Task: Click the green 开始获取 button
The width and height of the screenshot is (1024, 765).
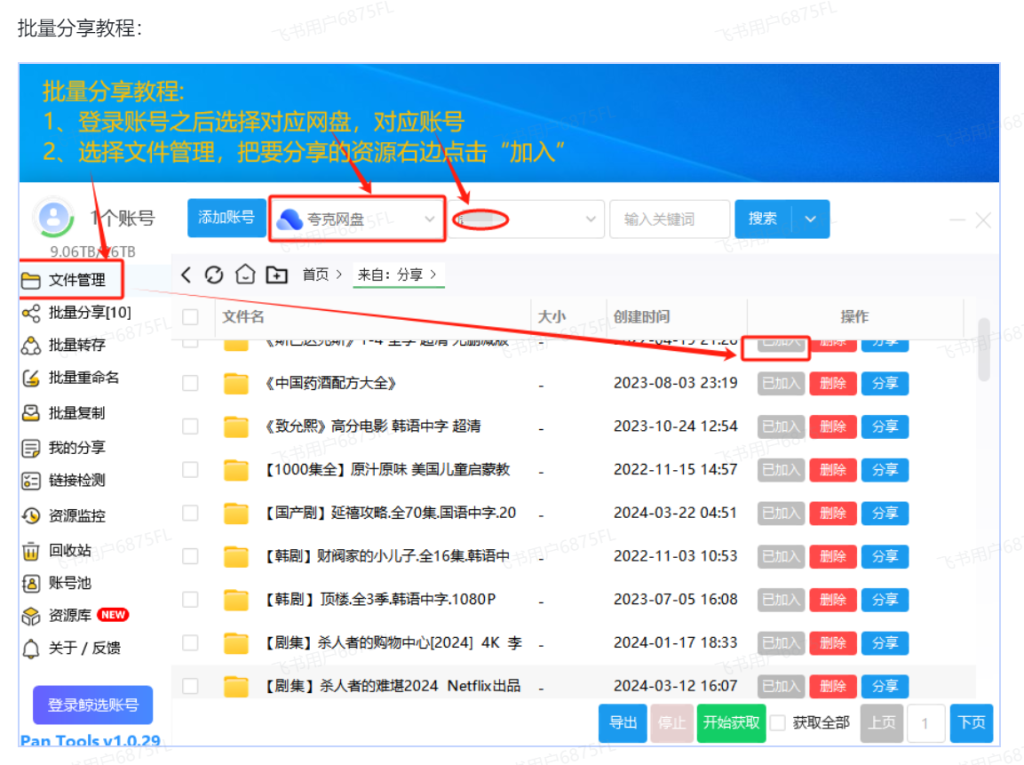Action: (730, 722)
